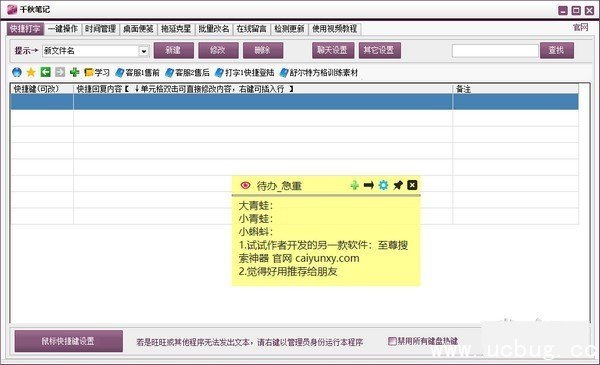Click the 待办_急重 sticky note title

(x=279, y=186)
